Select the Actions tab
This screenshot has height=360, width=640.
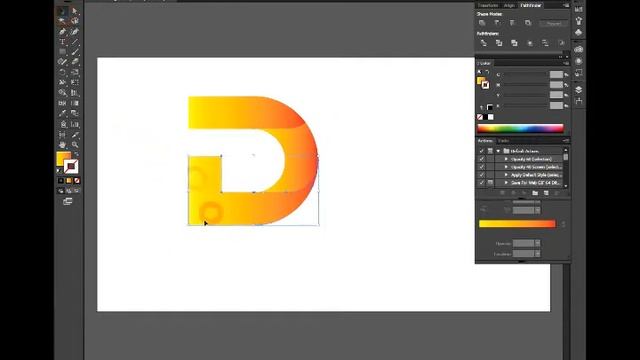[485, 141]
